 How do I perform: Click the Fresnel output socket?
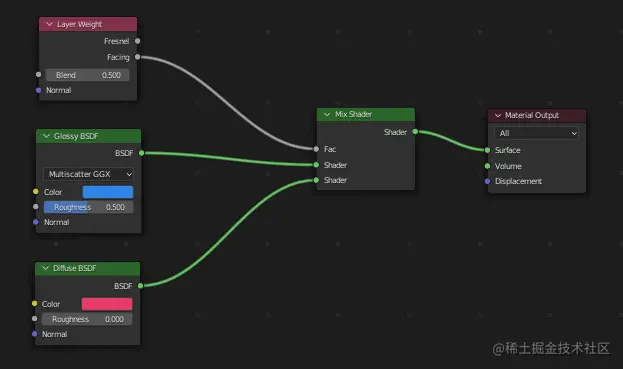137,41
